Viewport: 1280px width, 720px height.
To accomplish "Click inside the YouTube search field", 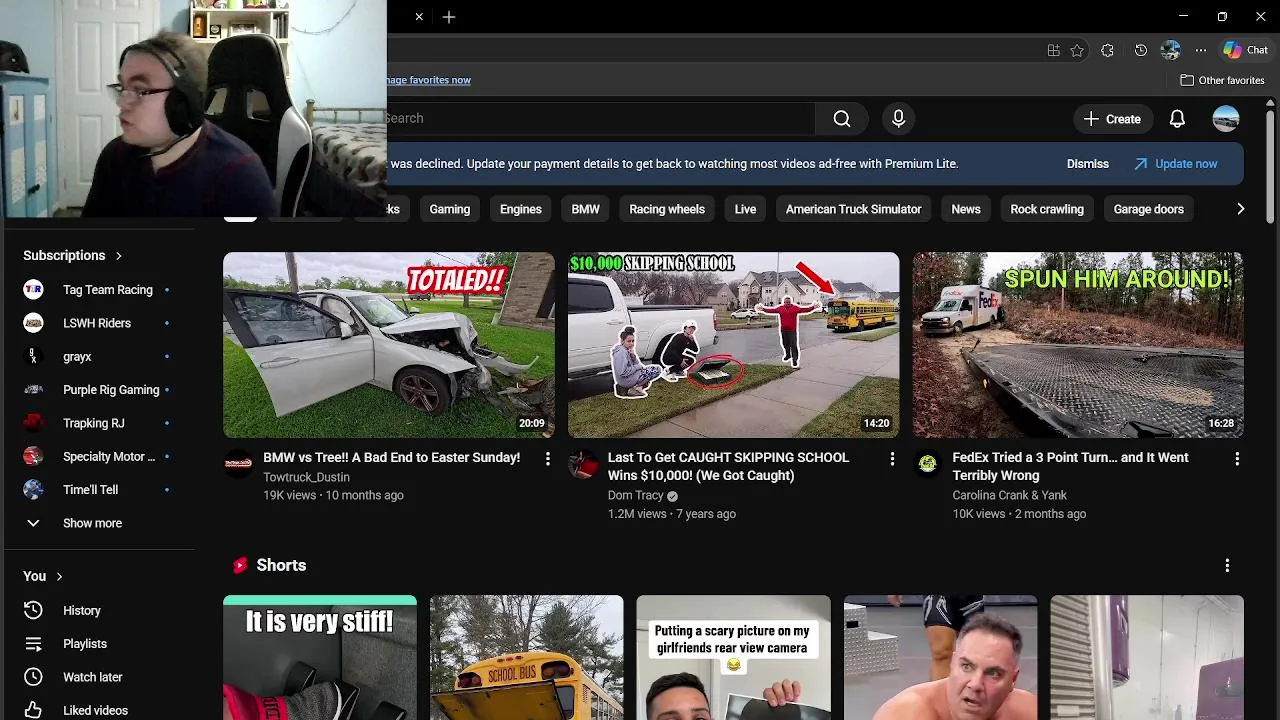I will click(600, 119).
